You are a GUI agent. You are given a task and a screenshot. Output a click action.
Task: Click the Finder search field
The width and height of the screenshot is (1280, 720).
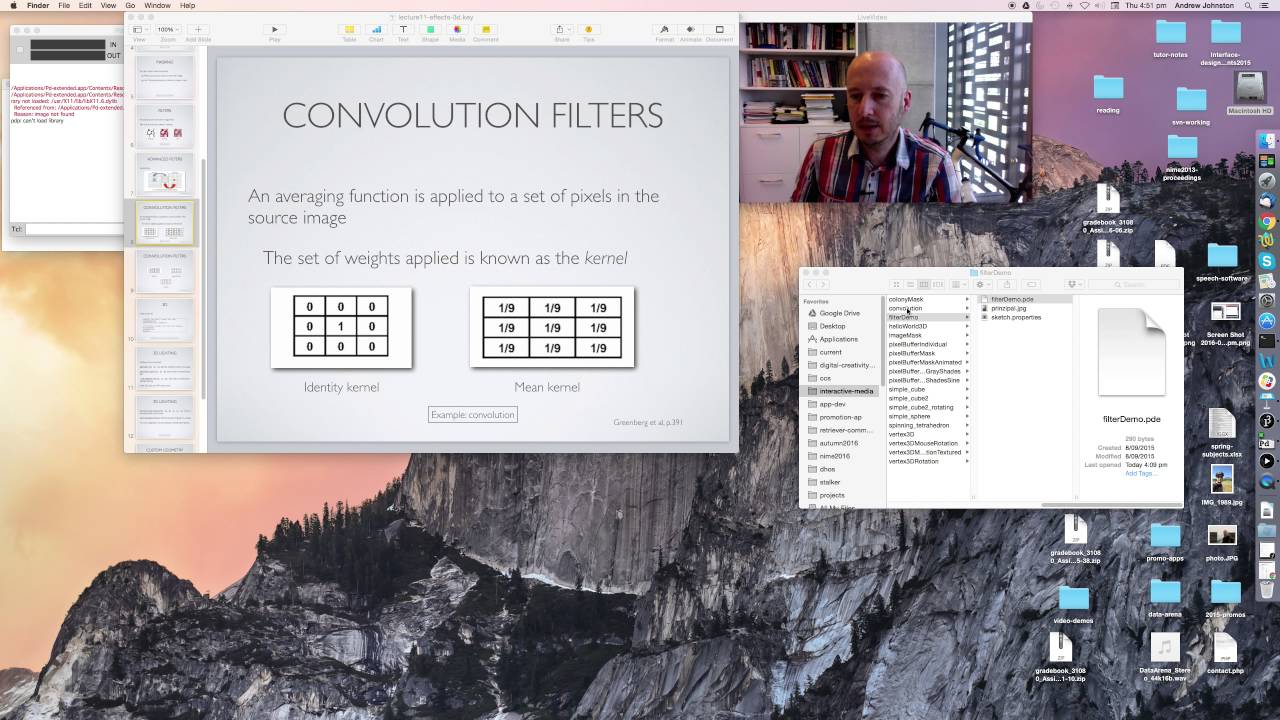point(1133,284)
